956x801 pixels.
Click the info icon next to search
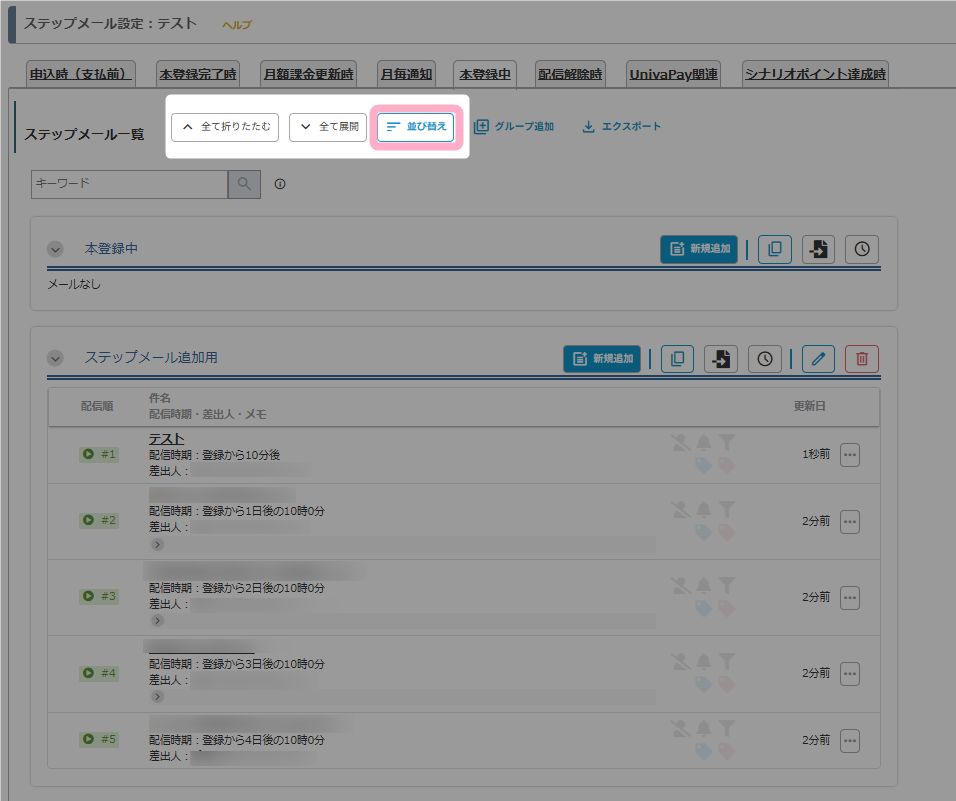click(x=280, y=184)
